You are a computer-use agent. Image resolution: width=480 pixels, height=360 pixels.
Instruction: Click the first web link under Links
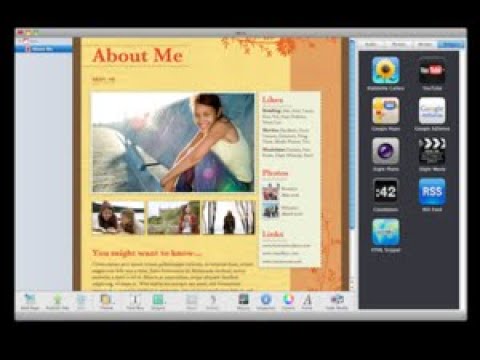coord(286,246)
